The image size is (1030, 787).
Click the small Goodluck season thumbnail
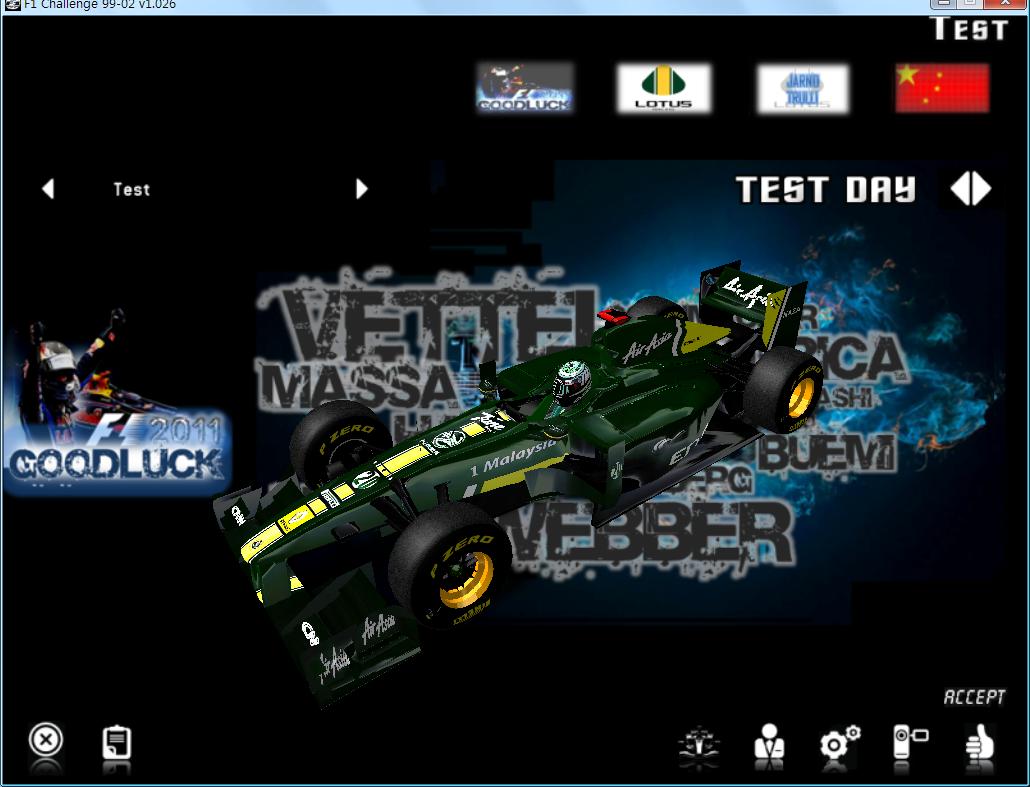point(525,88)
